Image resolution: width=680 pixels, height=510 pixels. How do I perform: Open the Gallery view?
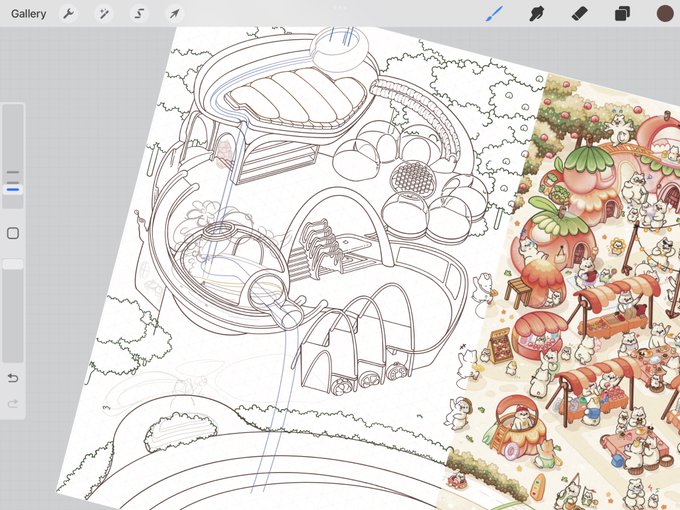point(29,14)
